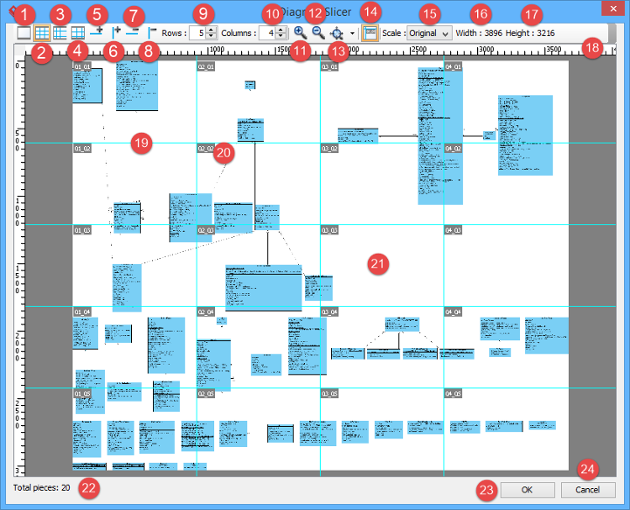Click the Rows value field
The image size is (630, 510).
pos(198,33)
